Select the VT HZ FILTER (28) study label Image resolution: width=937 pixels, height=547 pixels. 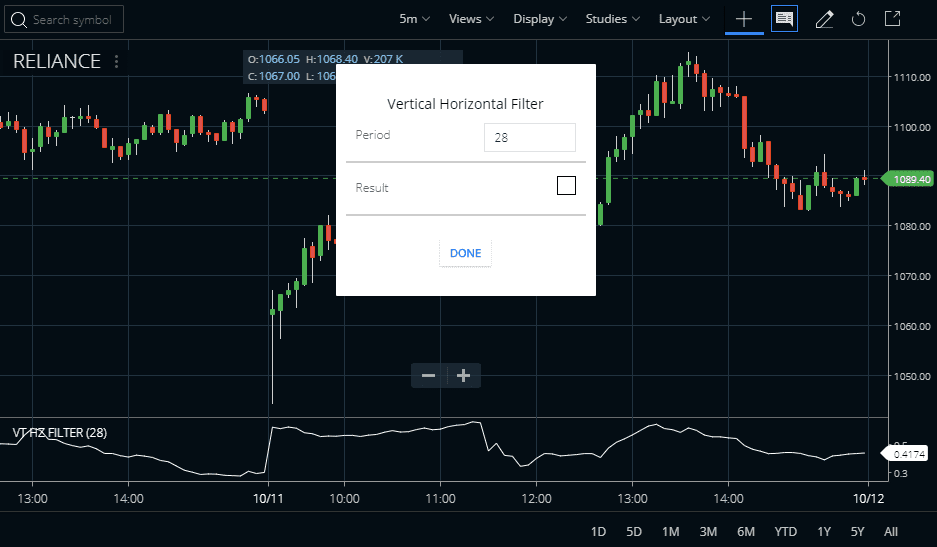point(60,433)
